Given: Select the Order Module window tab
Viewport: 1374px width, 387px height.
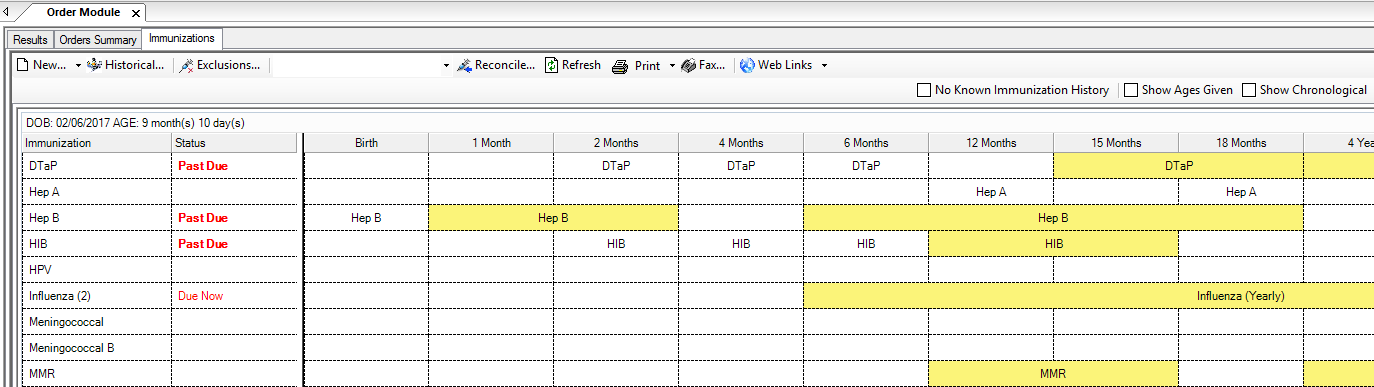Looking at the screenshot, I should (x=83, y=12).
